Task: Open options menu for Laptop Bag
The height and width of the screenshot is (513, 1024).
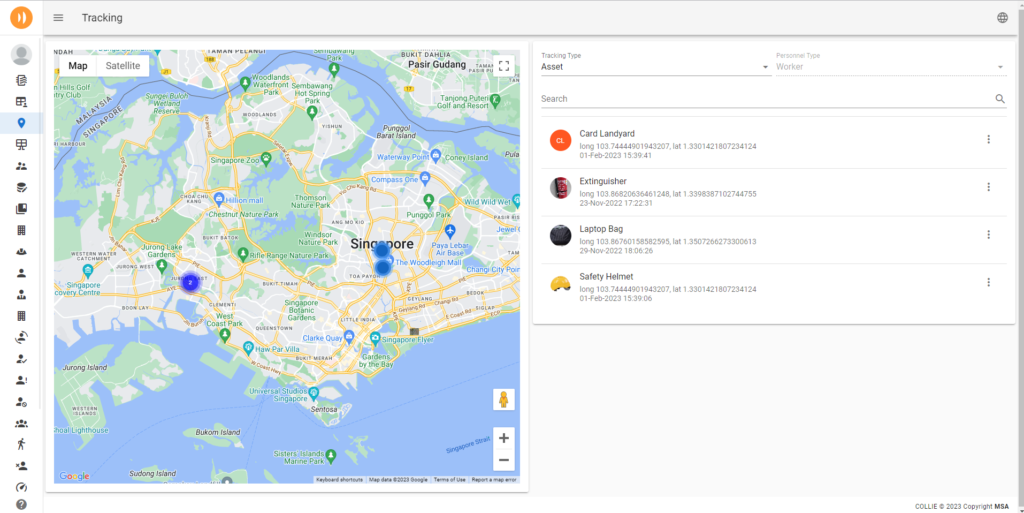Action: pos(988,234)
